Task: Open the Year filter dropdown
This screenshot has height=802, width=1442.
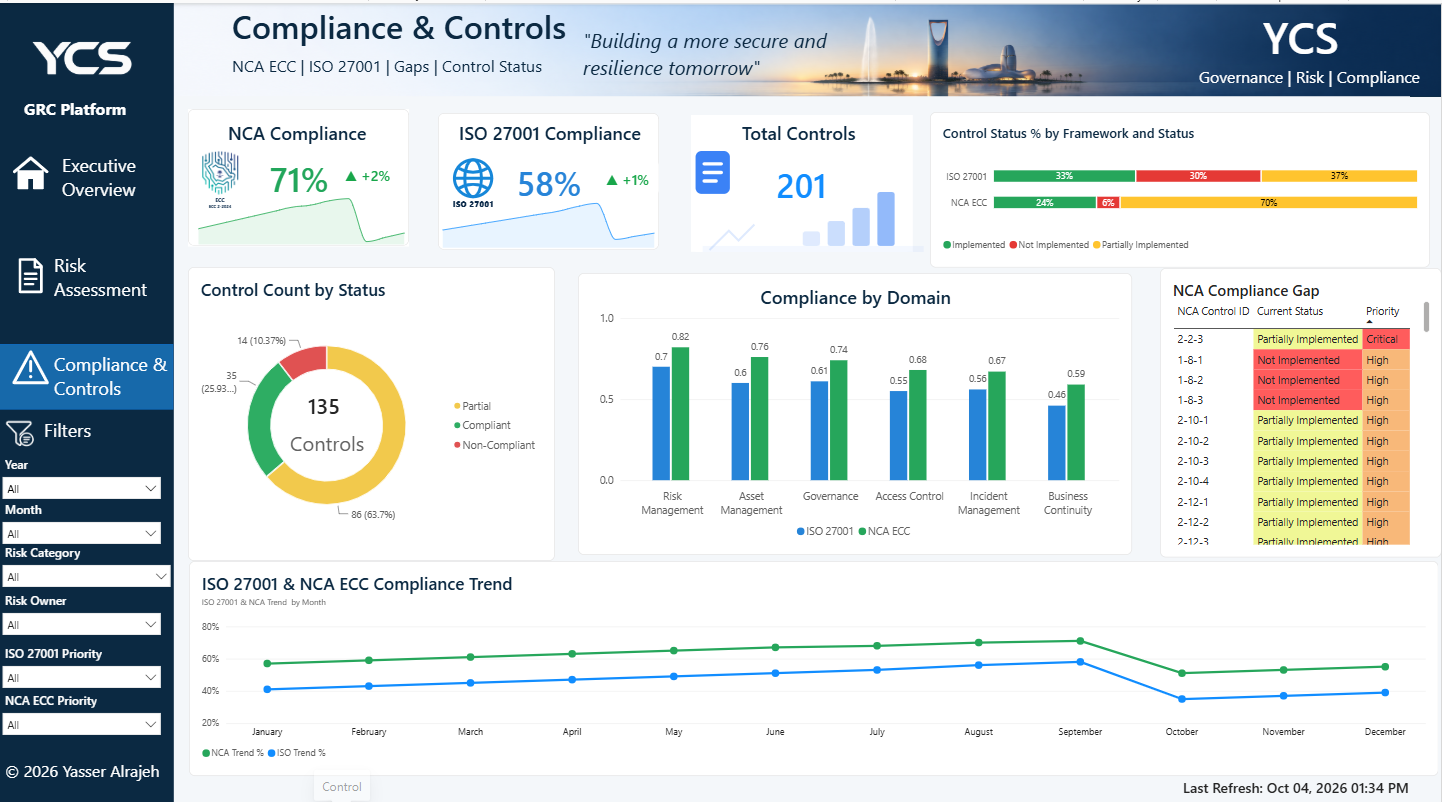Action: coord(82,488)
